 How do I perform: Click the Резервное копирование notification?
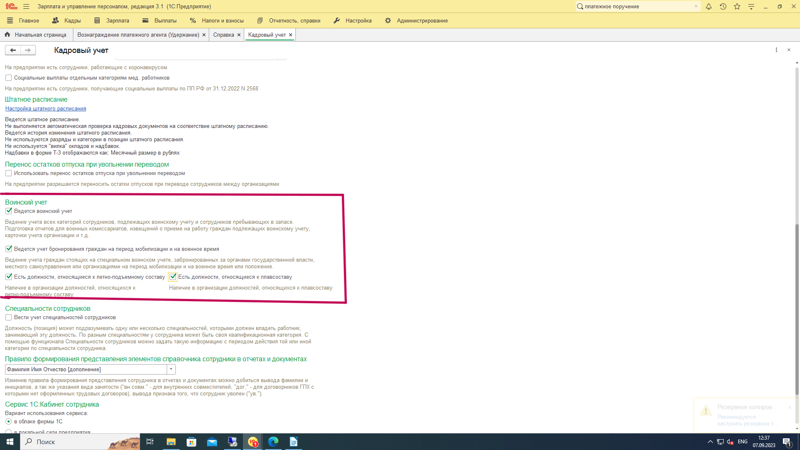746,415
